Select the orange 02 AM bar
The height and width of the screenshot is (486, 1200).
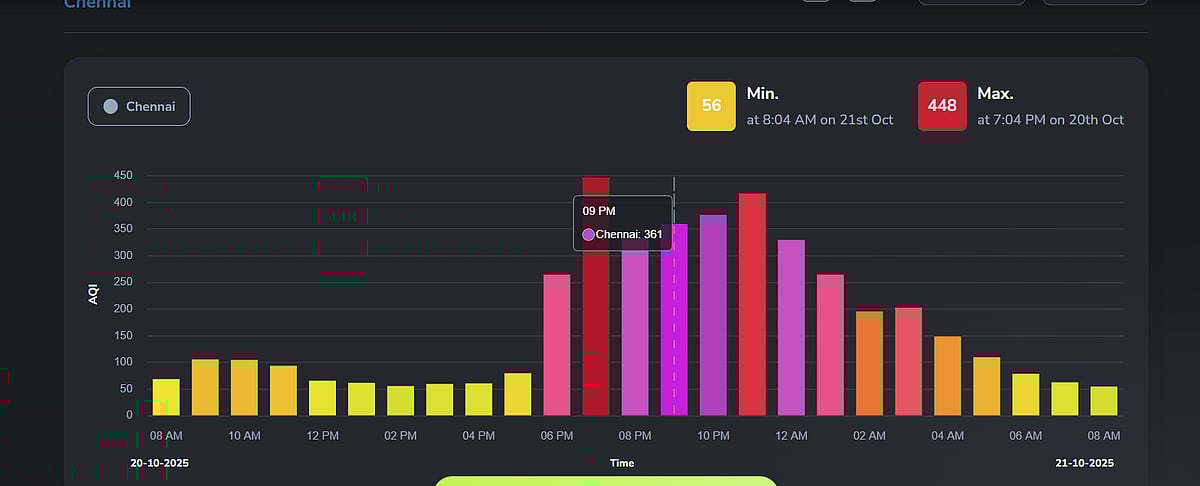[869, 364]
